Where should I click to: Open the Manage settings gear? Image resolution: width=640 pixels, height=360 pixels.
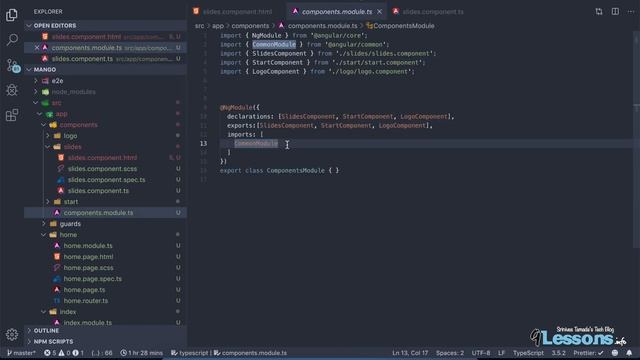(12, 334)
